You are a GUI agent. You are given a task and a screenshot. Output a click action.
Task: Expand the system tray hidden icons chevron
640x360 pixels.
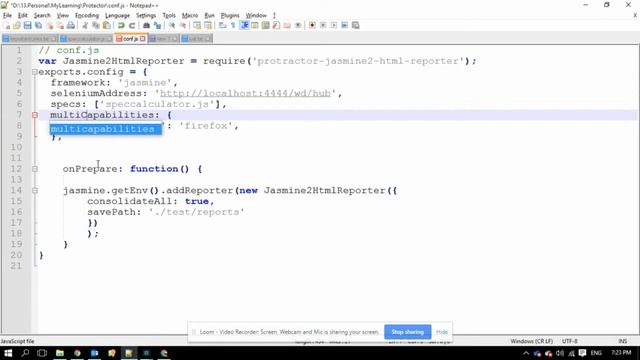pos(526,353)
